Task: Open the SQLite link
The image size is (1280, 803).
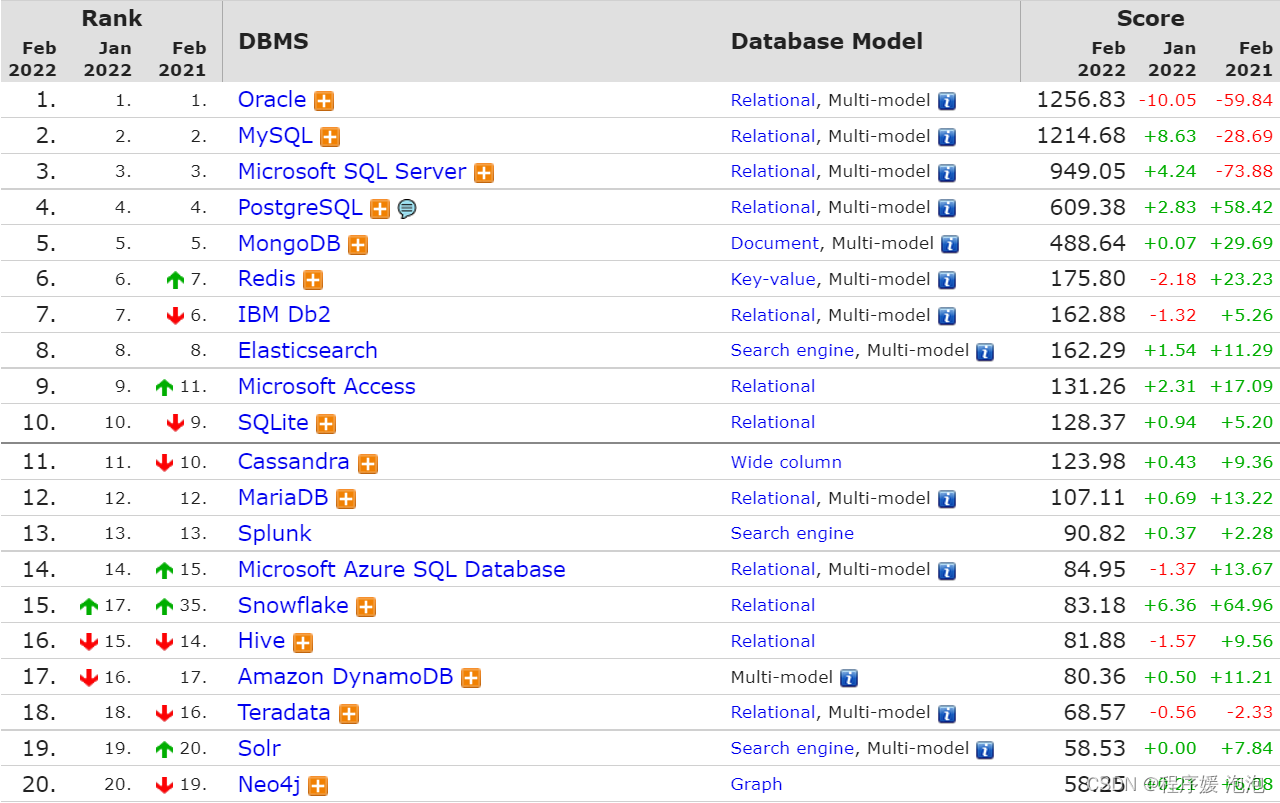Action: pyautogui.click(x=273, y=422)
